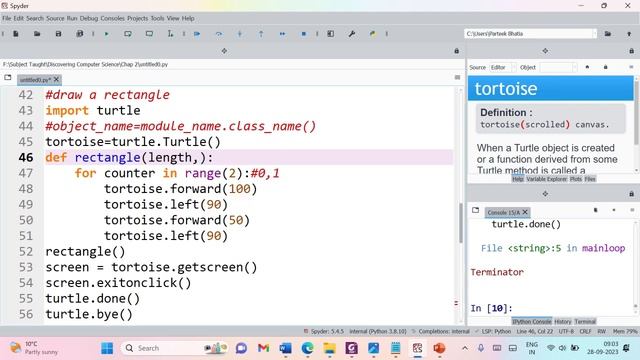
Task: Click the Step into function debug icon
Action: (240, 34)
